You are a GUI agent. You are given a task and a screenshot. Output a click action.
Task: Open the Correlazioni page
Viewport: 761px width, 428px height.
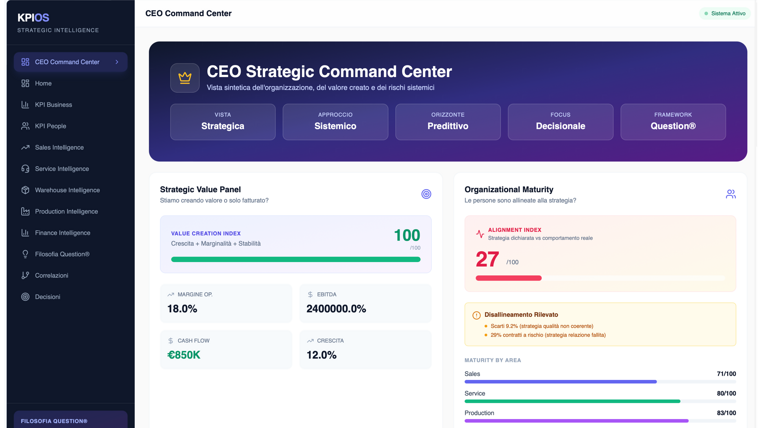pos(51,275)
